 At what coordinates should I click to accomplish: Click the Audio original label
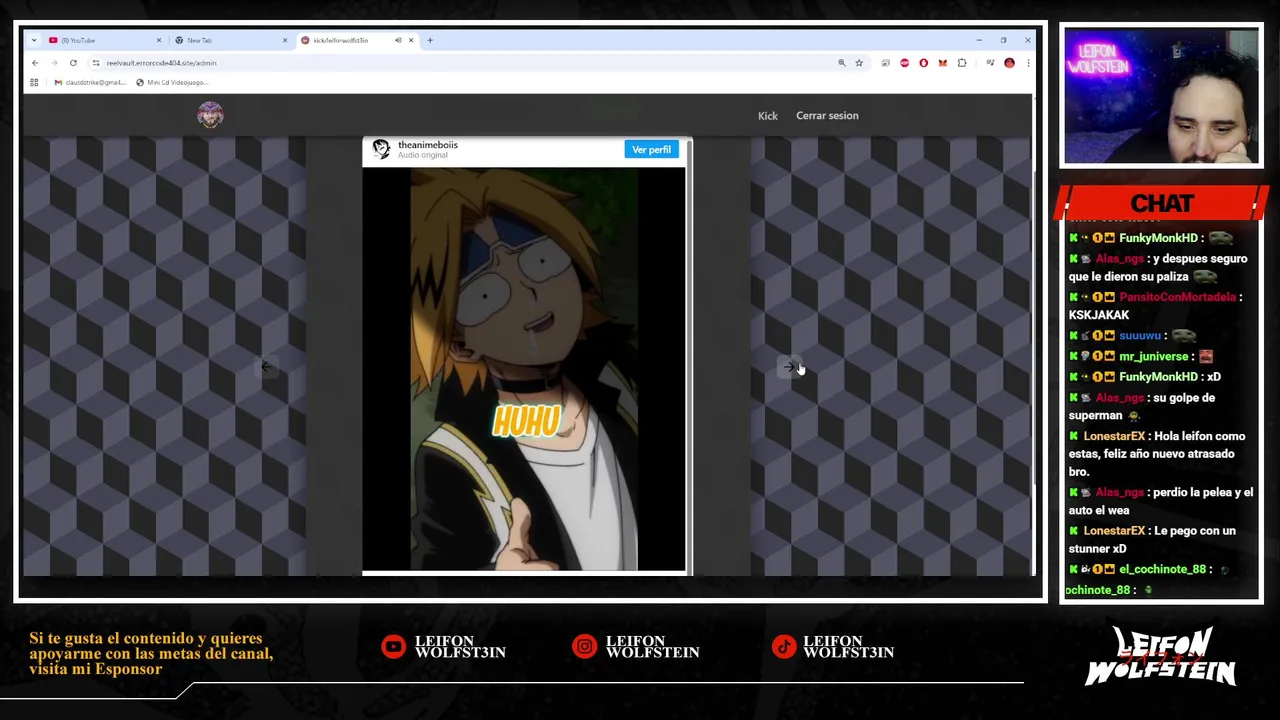tap(423, 155)
